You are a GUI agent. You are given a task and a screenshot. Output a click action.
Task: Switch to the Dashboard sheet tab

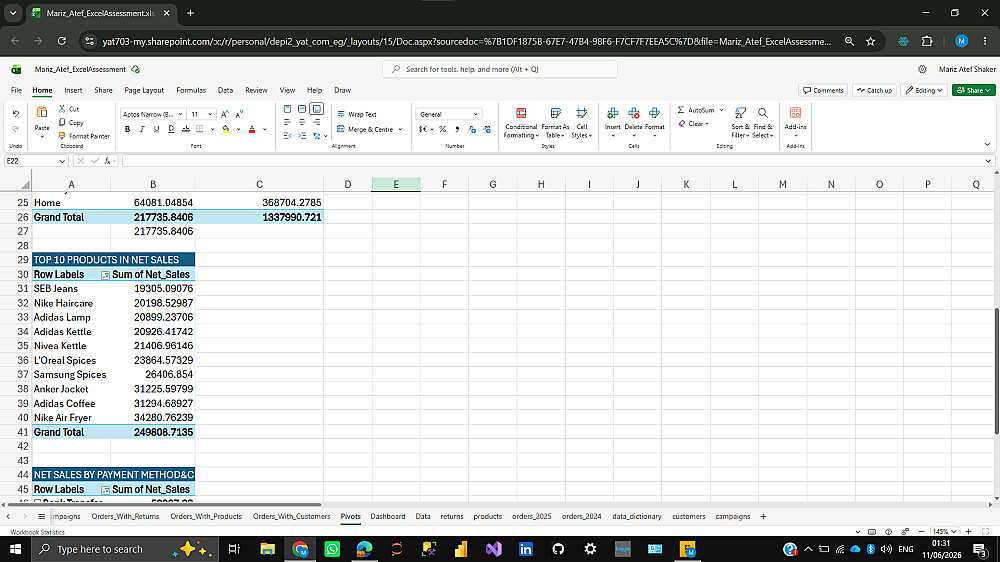[x=388, y=516]
